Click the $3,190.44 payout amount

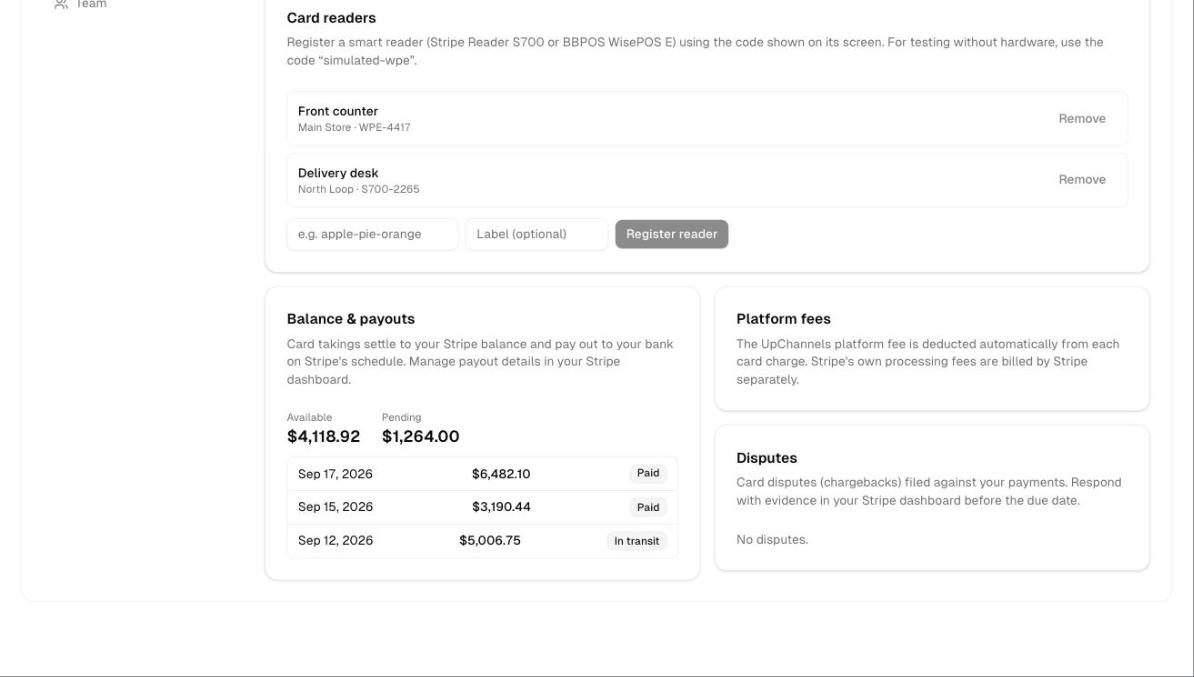pos(501,507)
